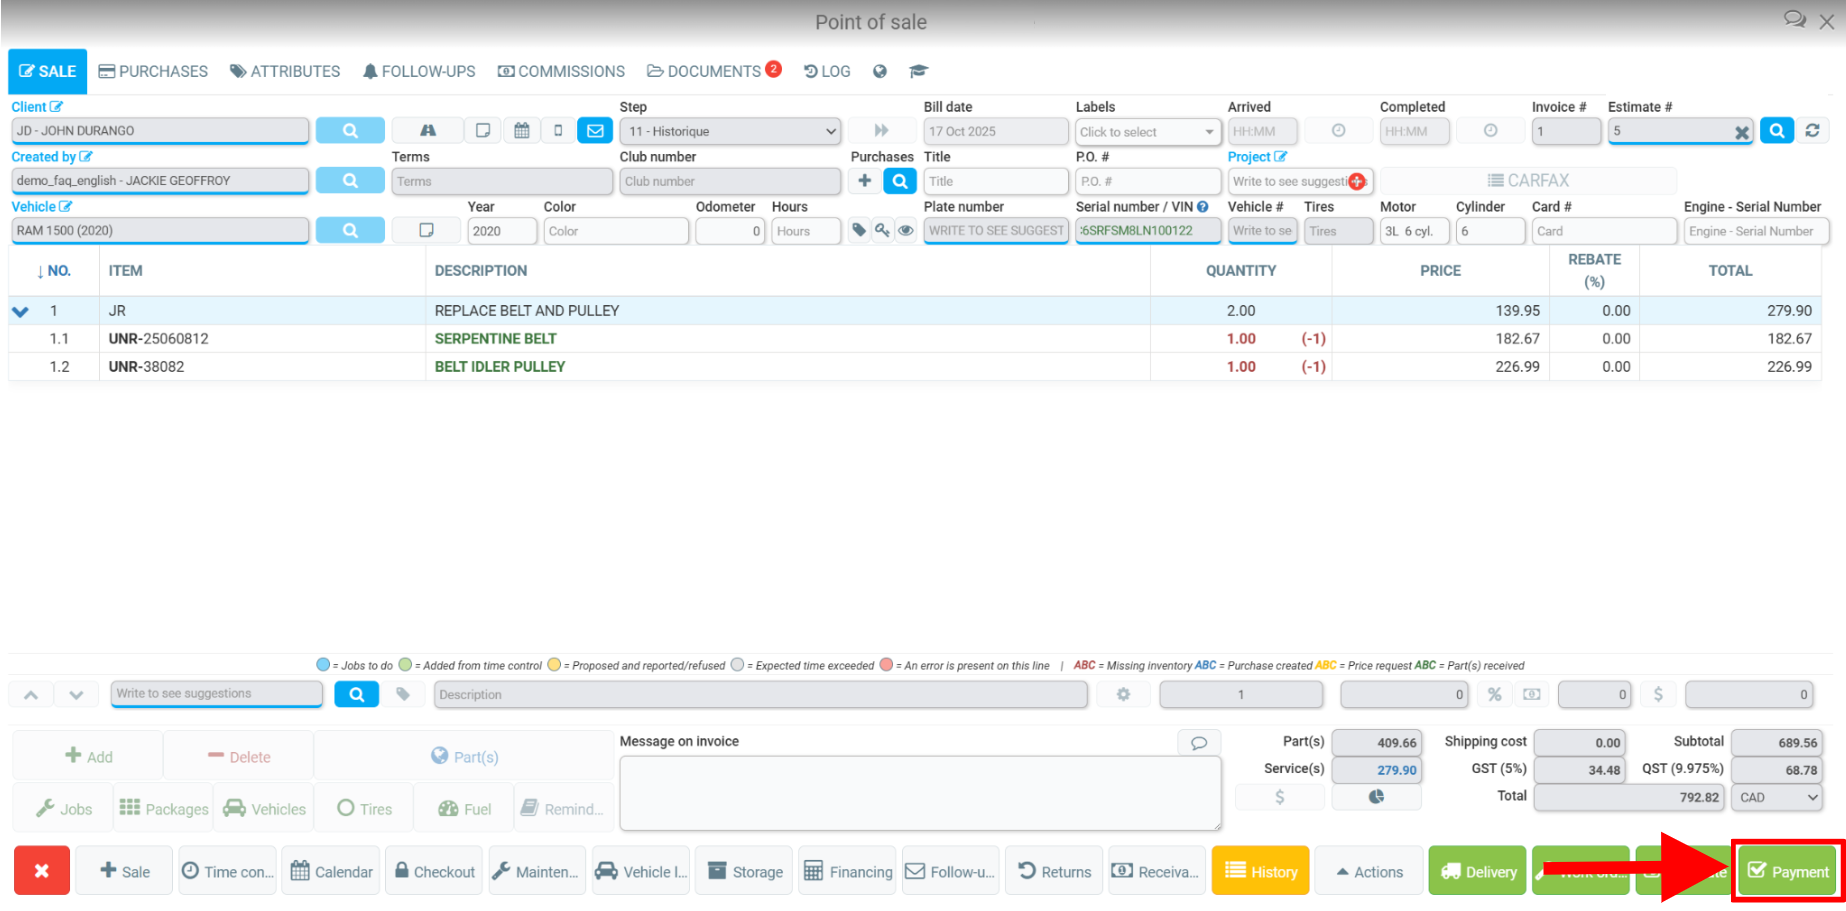Screen dimensions: 1846x911
Task: Click the tag icon beside item search
Action: [403, 694]
